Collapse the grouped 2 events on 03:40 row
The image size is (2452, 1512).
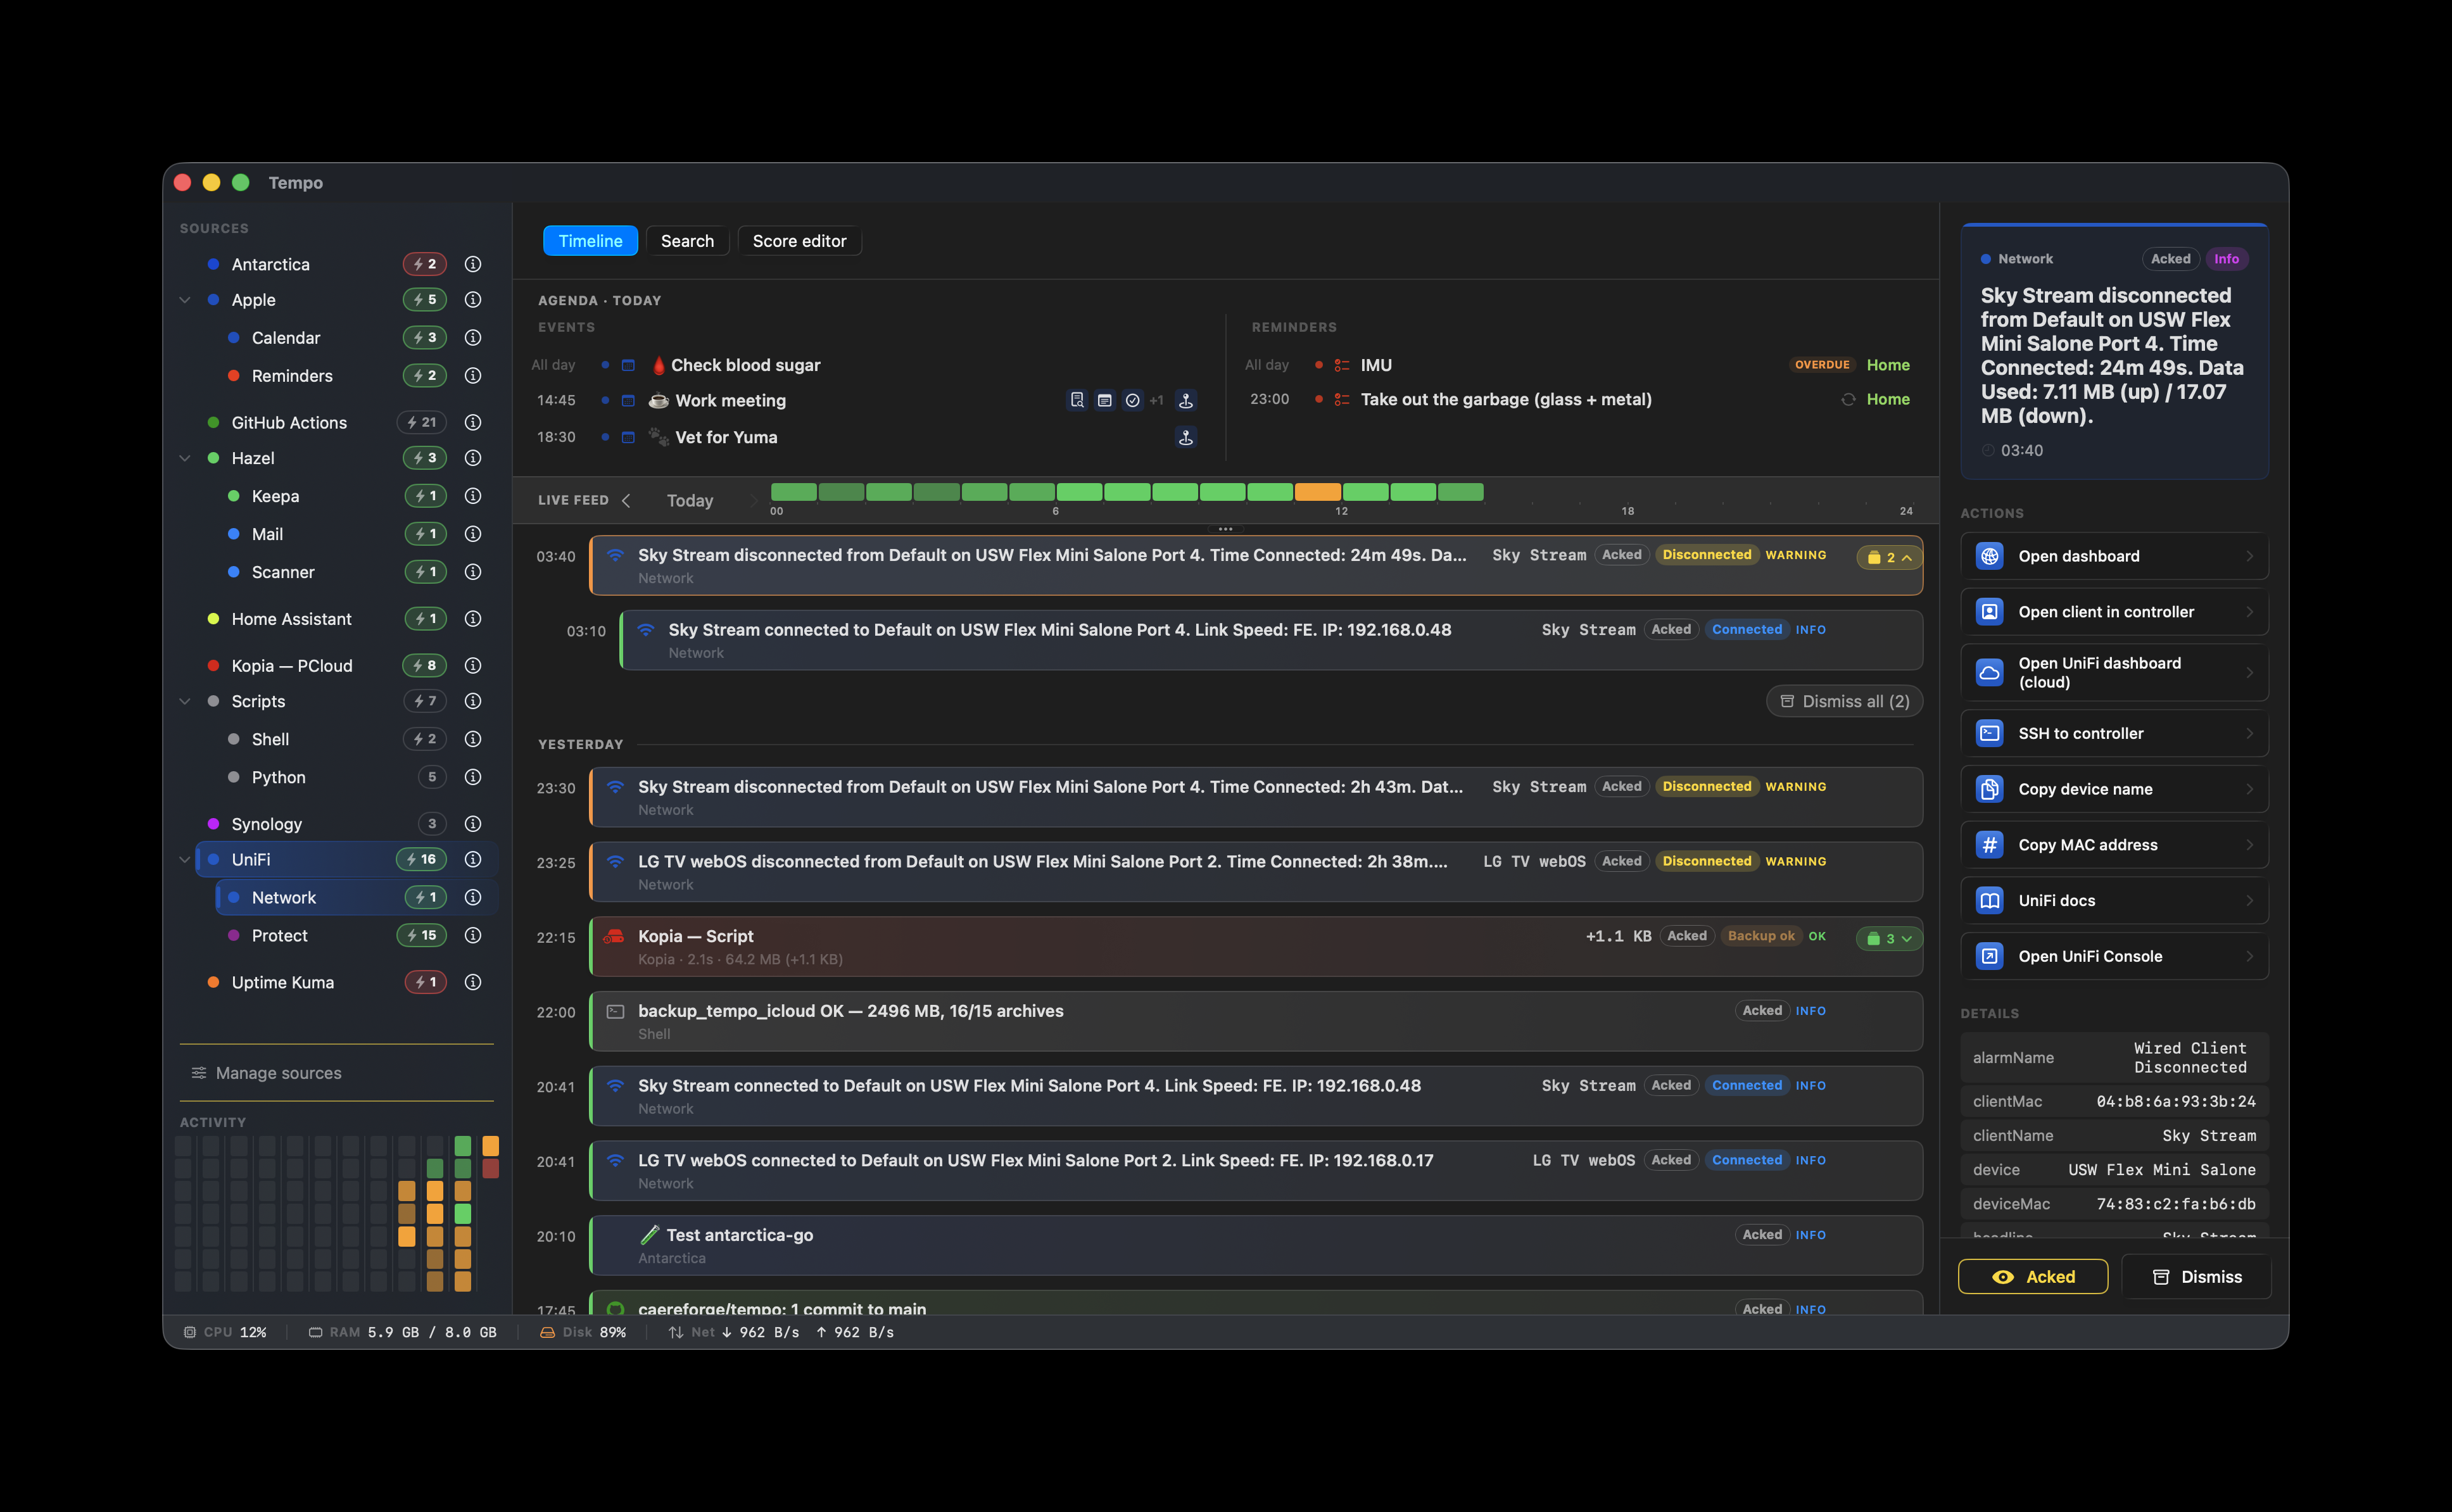[x=1889, y=557]
